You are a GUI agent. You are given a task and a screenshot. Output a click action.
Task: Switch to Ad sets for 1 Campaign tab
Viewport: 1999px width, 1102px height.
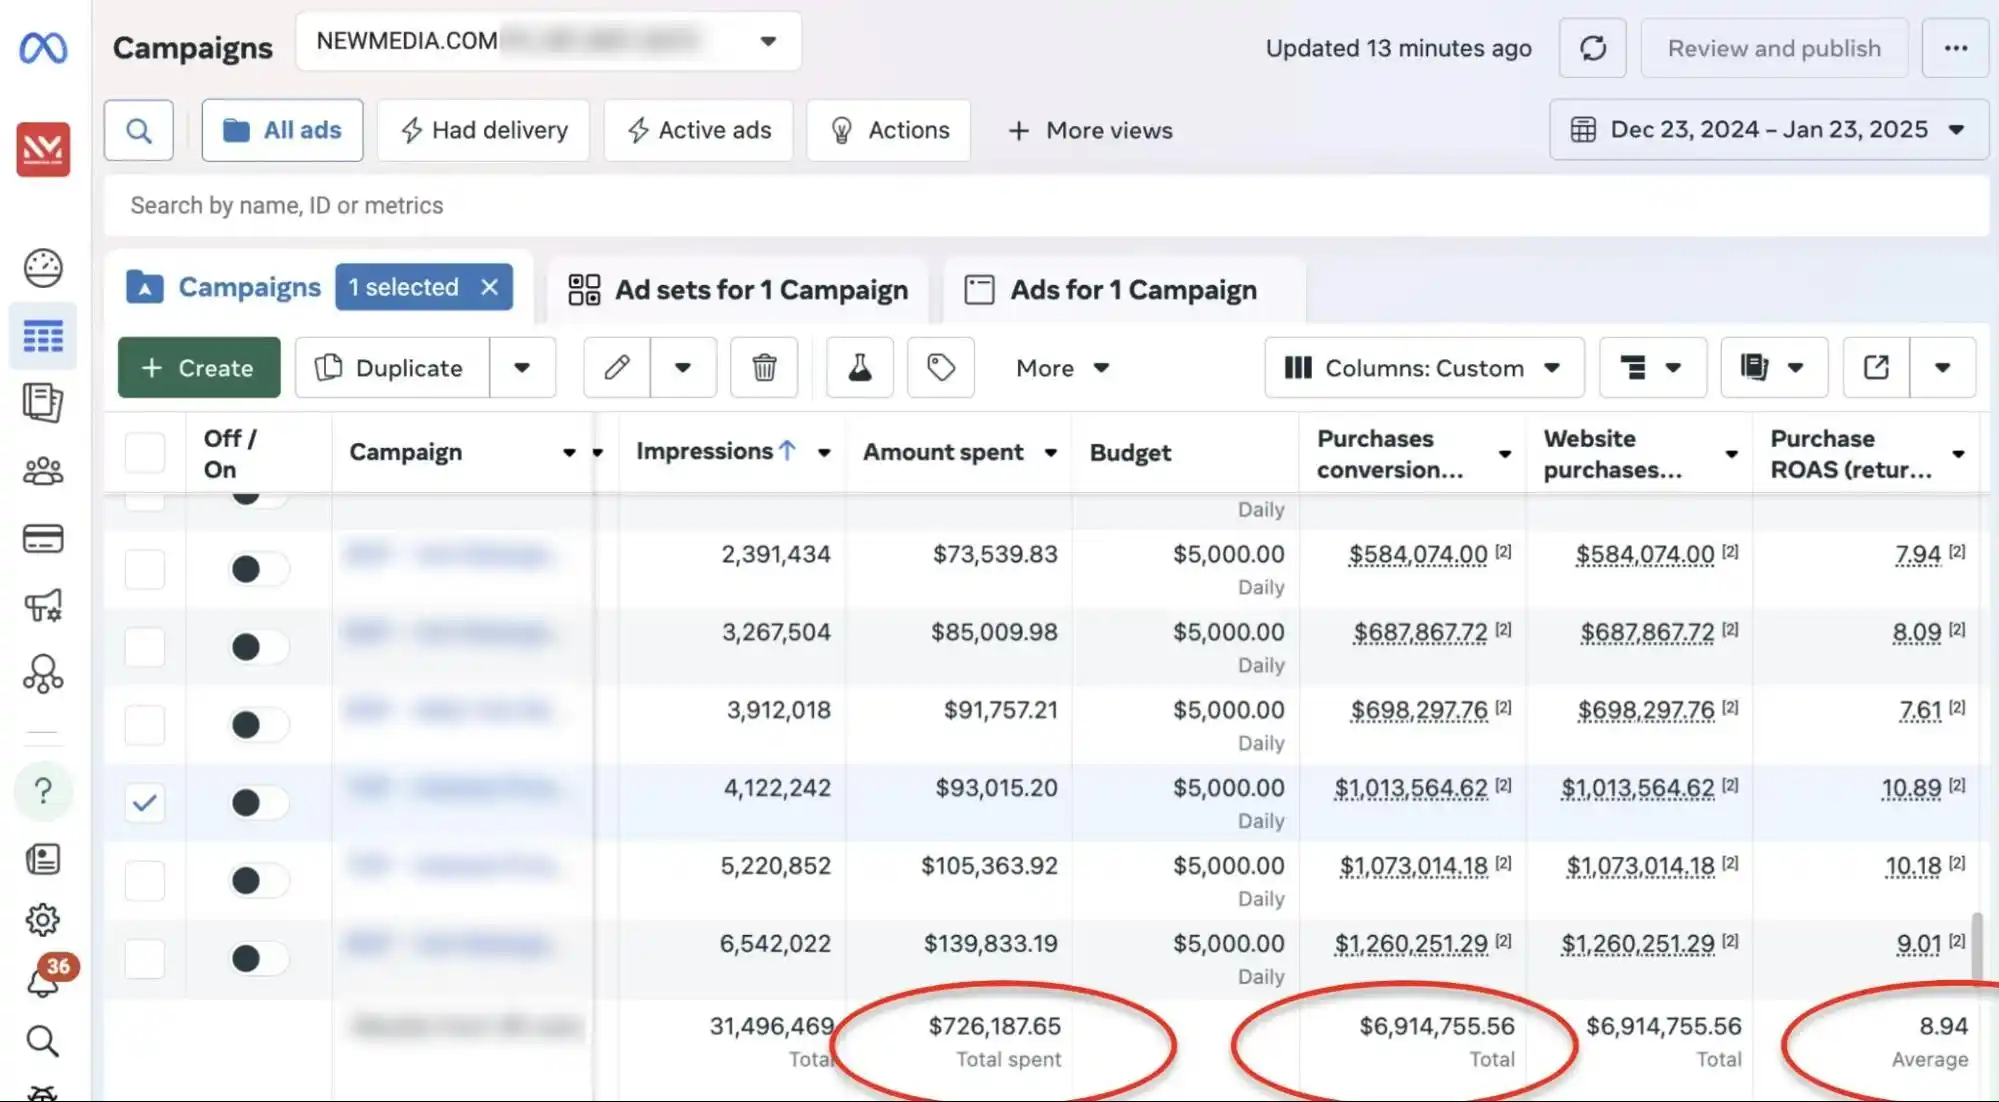pyautogui.click(x=738, y=290)
